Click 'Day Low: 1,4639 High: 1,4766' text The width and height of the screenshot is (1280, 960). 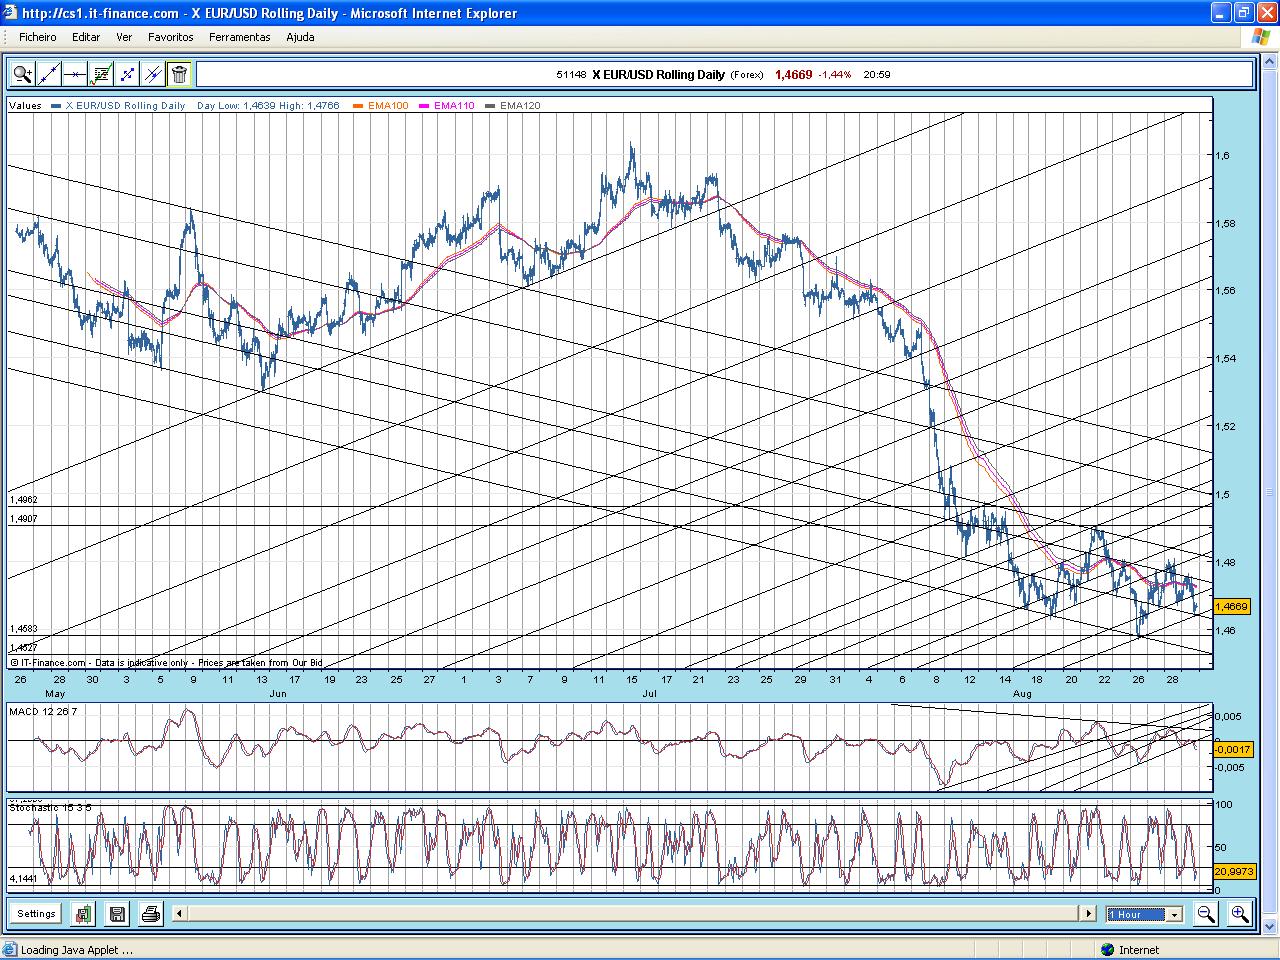point(268,106)
